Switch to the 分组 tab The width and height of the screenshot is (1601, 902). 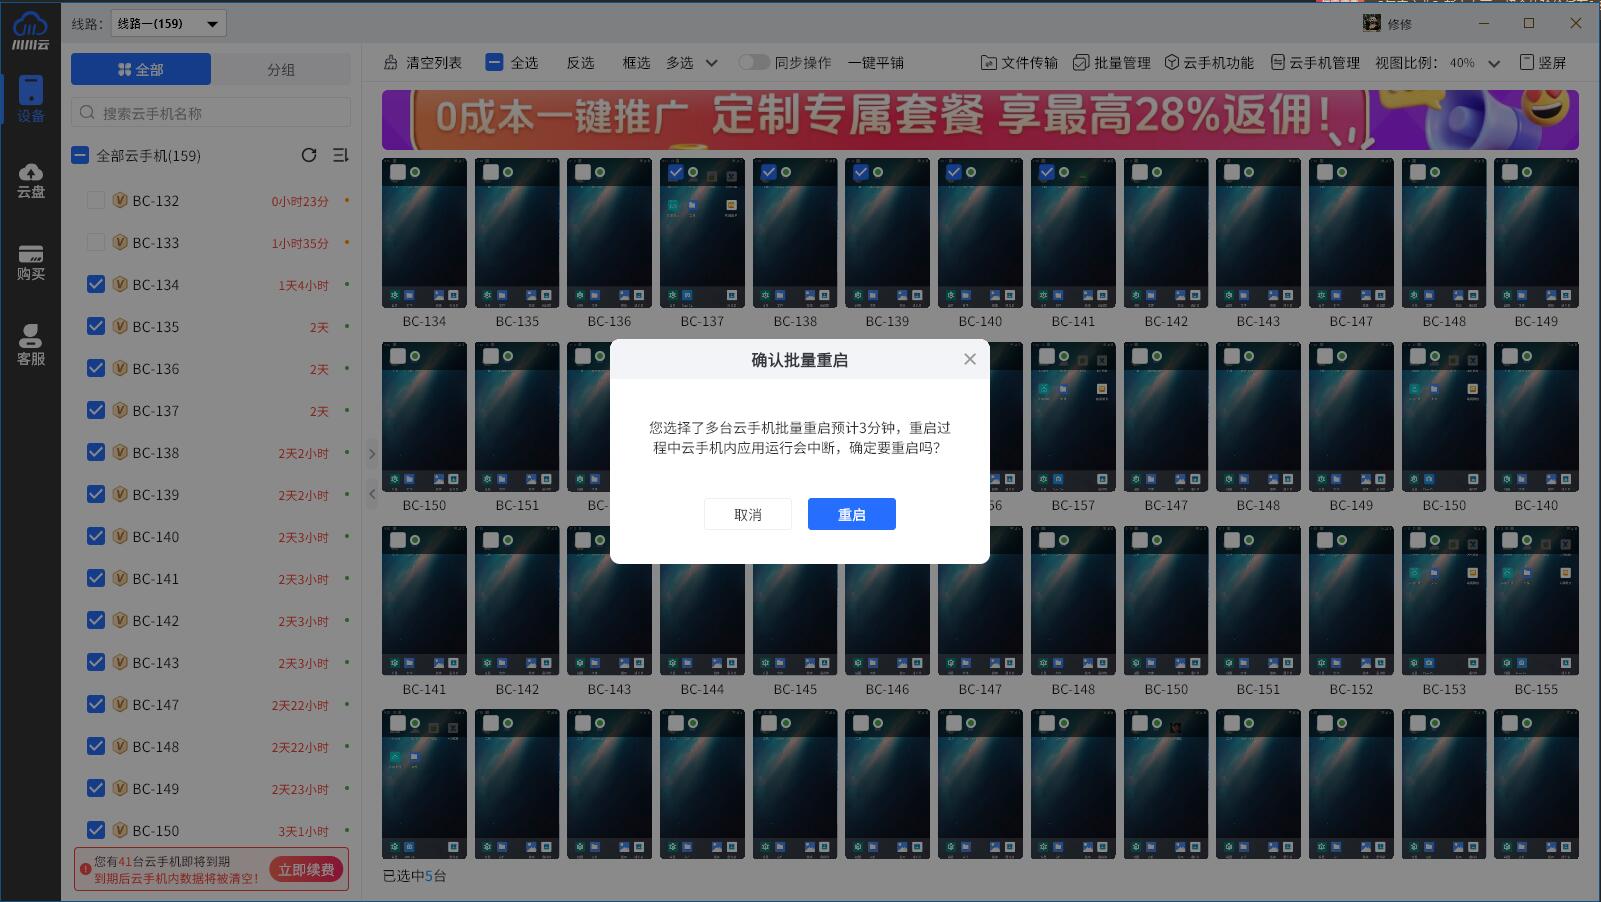click(x=281, y=69)
